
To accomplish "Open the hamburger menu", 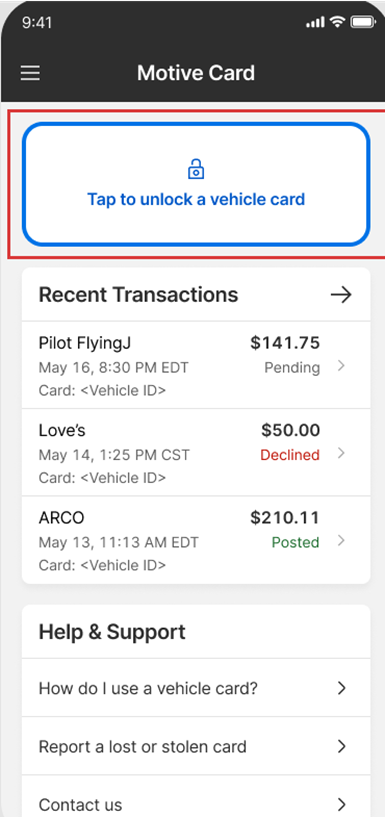I will coord(30,73).
